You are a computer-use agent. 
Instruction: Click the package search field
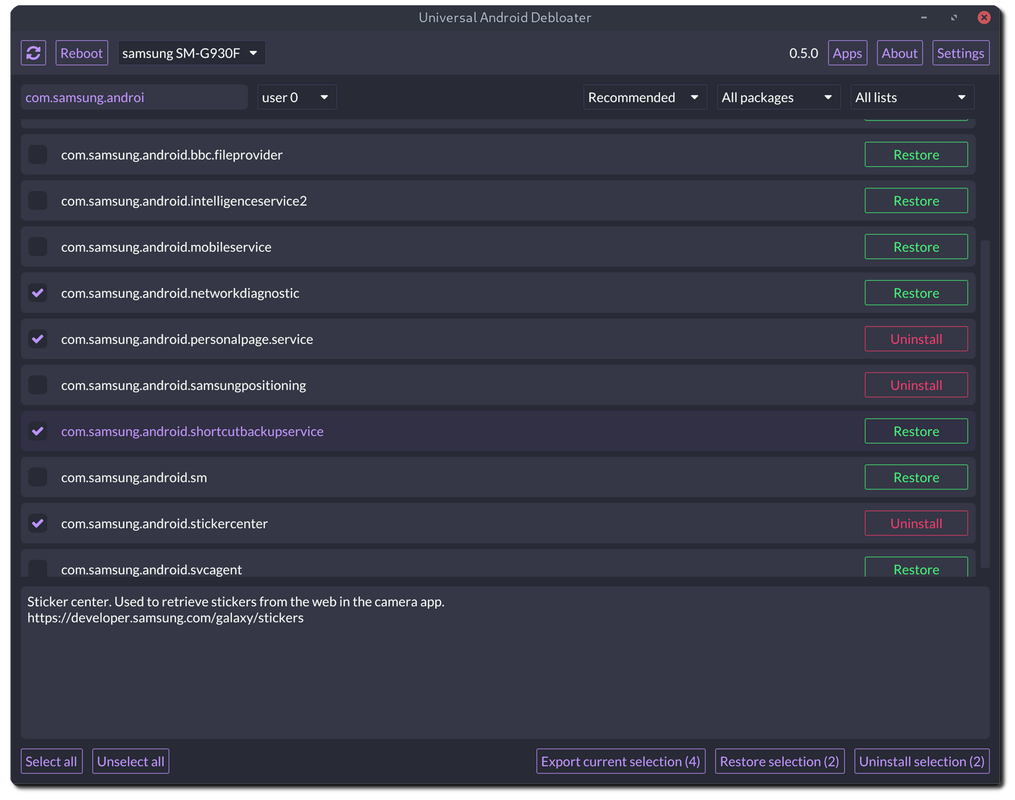click(x=134, y=97)
